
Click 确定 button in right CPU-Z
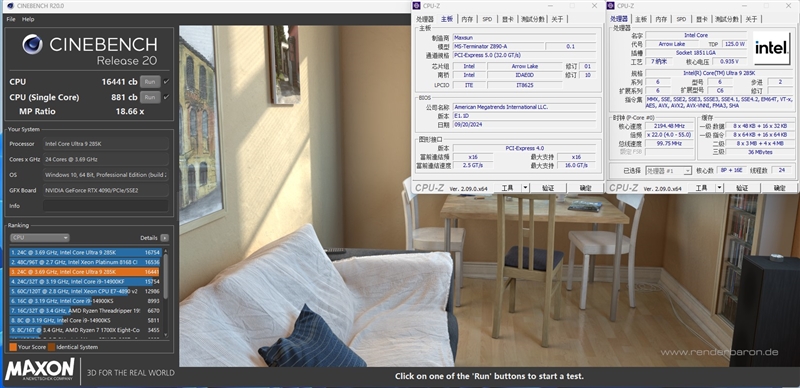(780, 188)
